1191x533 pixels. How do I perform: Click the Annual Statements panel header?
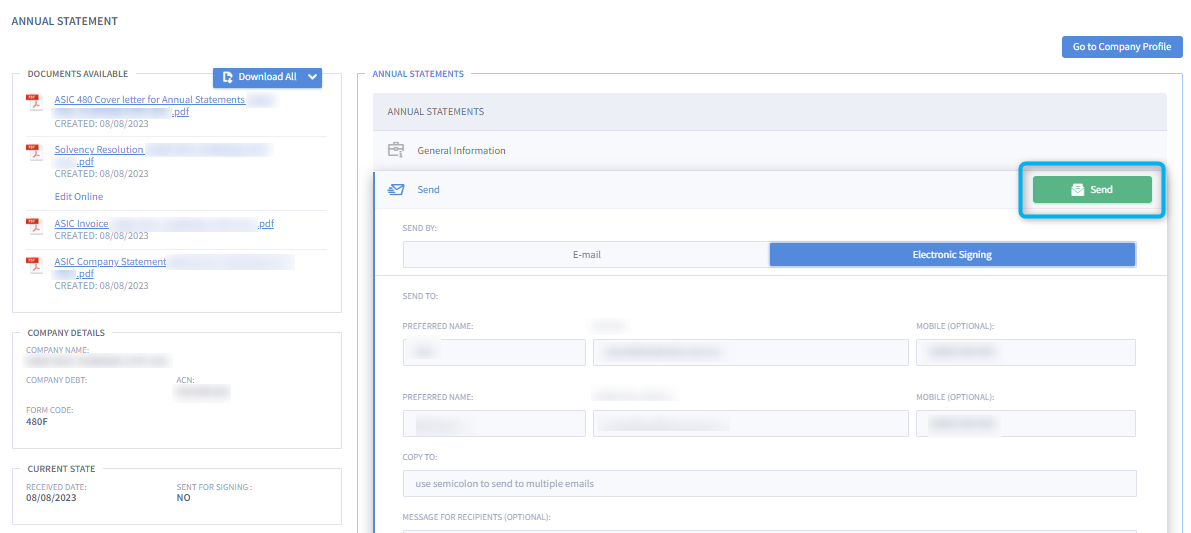pyautogui.click(x=769, y=112)
